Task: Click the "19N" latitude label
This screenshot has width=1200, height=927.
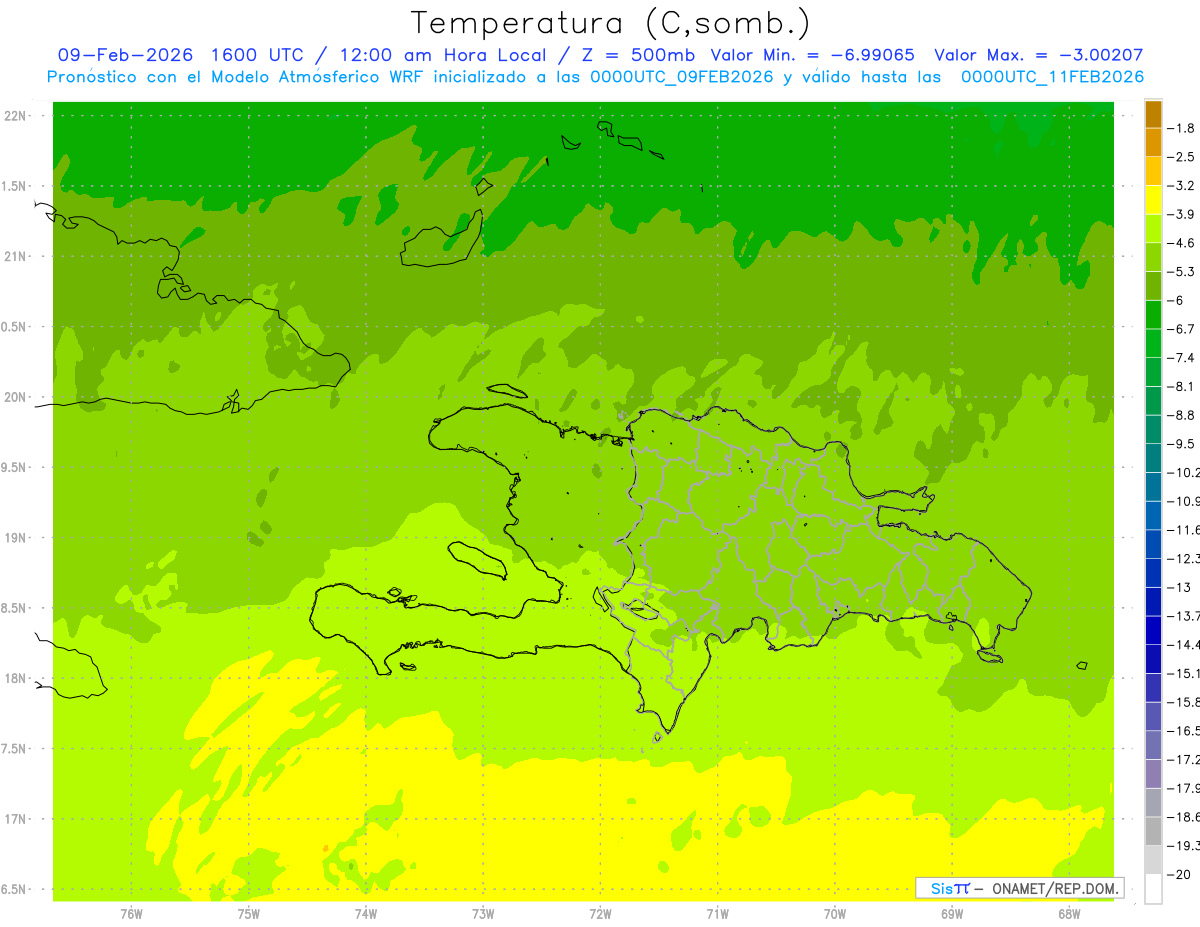Action: (x=15, y=538)
